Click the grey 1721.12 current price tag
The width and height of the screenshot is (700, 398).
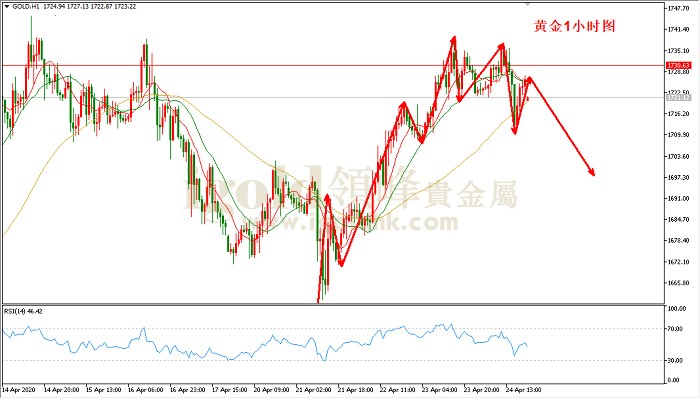678,97
